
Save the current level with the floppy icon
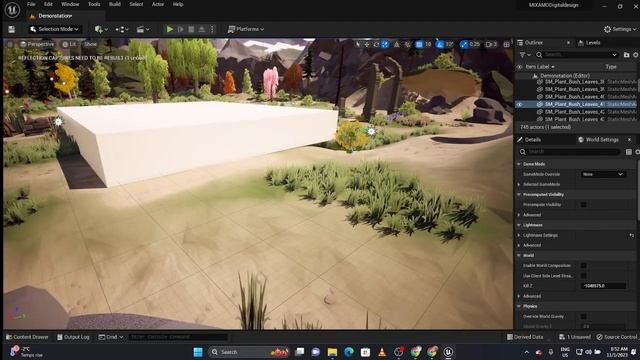[x=11, y=29]
